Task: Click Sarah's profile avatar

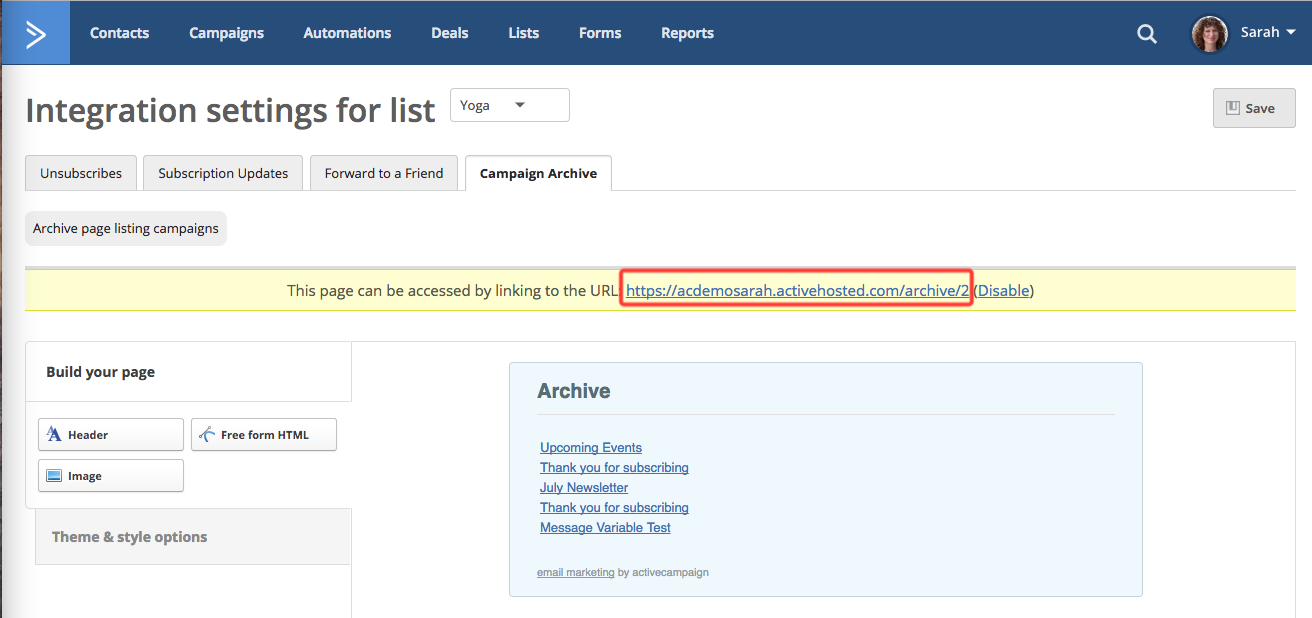Action: pos(1209,33)
